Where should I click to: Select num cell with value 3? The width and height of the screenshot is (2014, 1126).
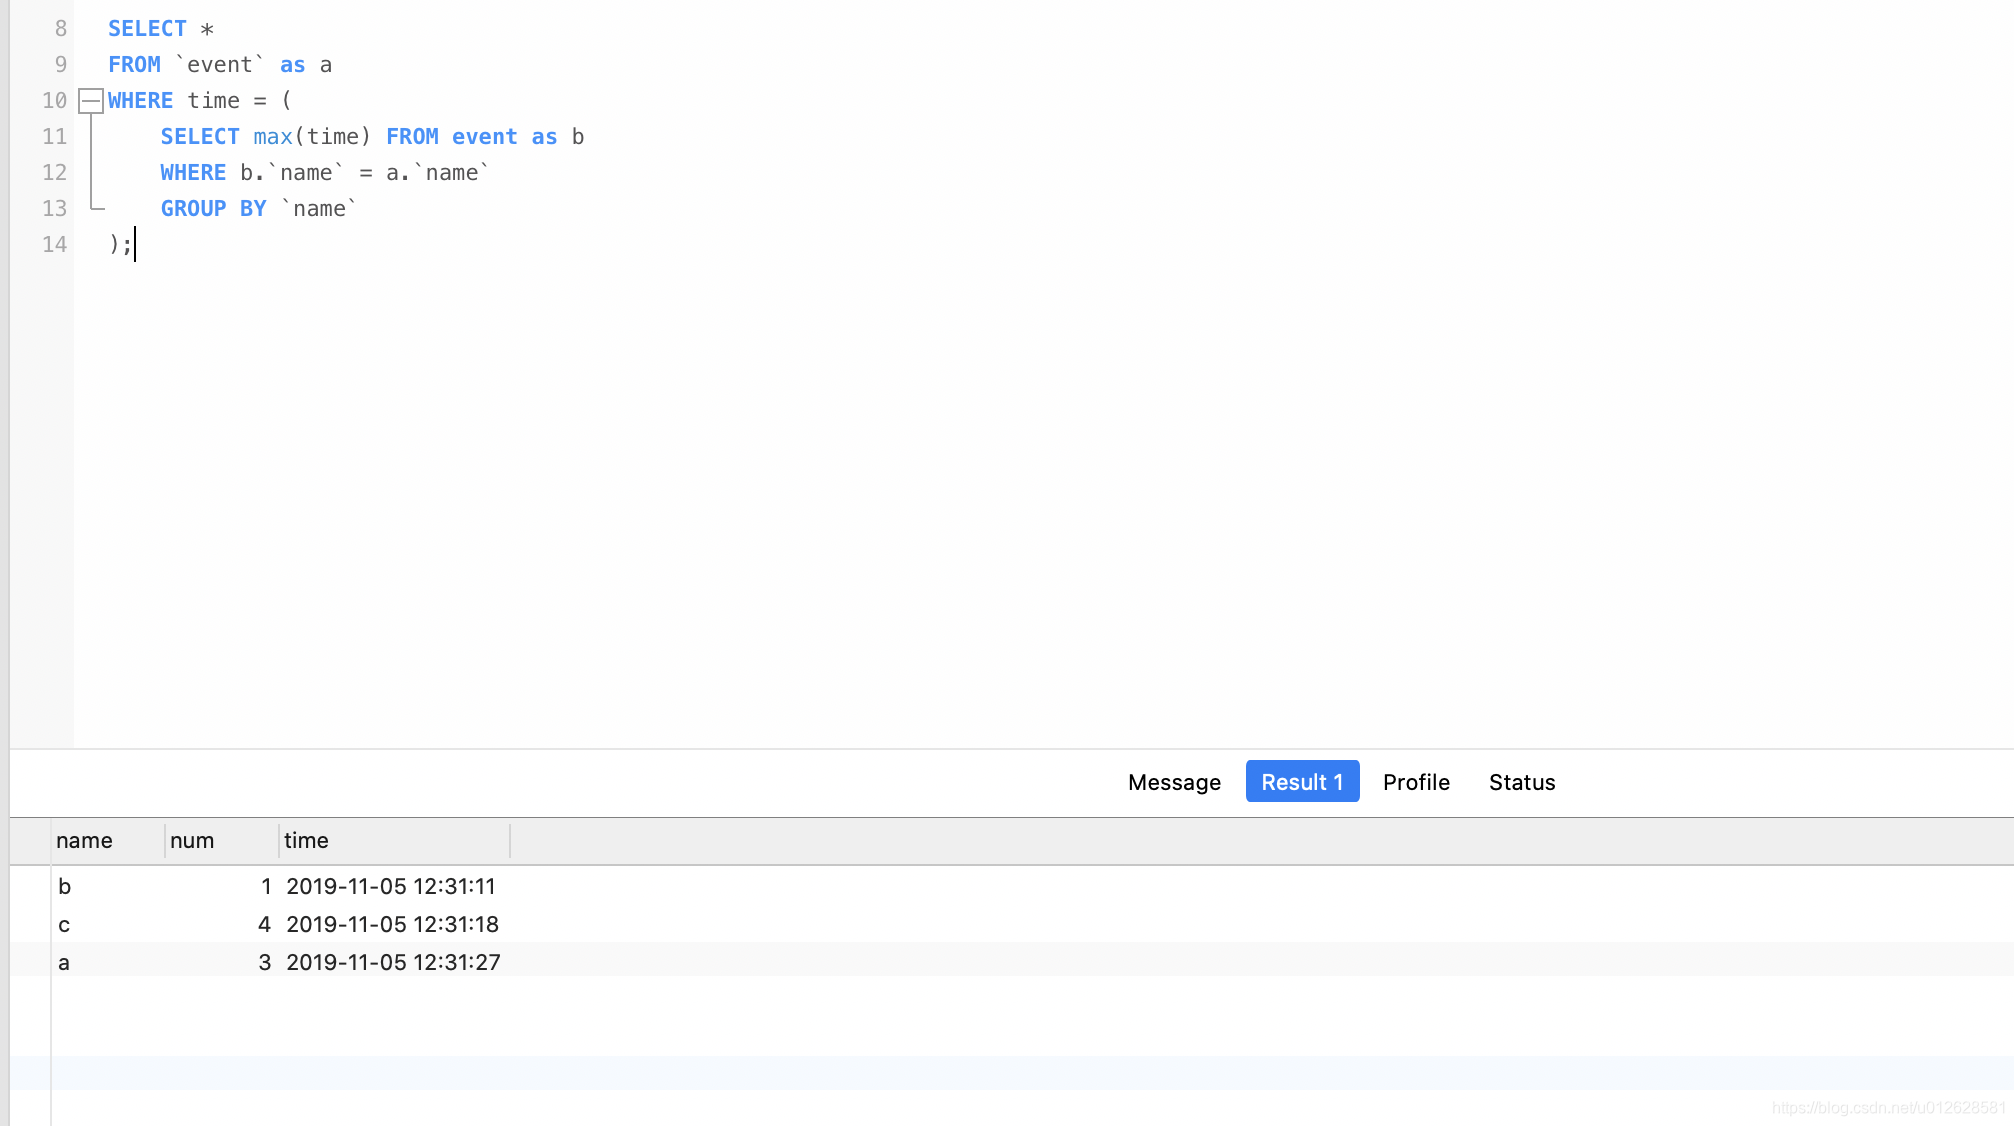pyautogui.click(x=222, y=962)
